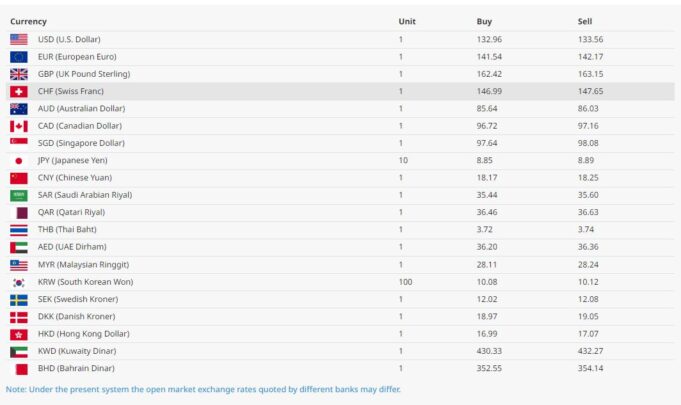Select the AUD (Australian Dollar) label
The height and width of the screenshot is (405, 681).
[x=81, y=108]
